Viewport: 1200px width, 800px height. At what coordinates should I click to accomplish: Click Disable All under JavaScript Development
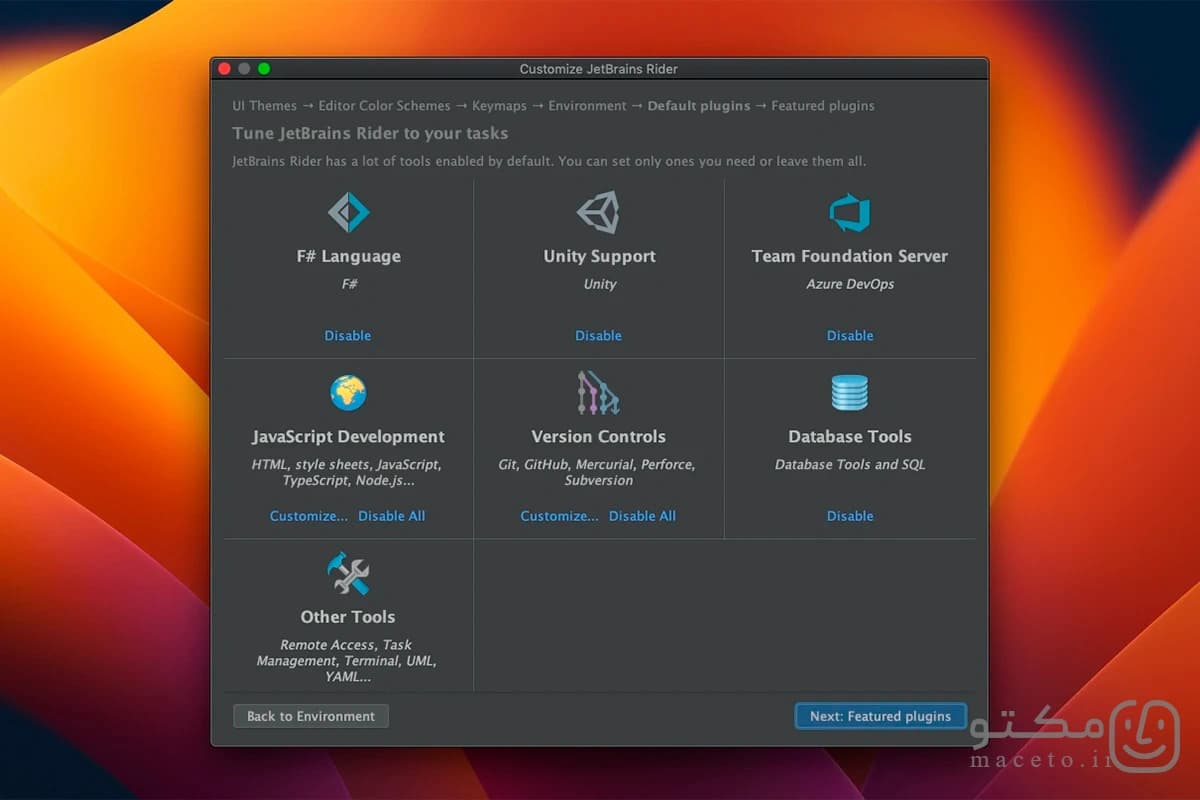coord(392,516)
